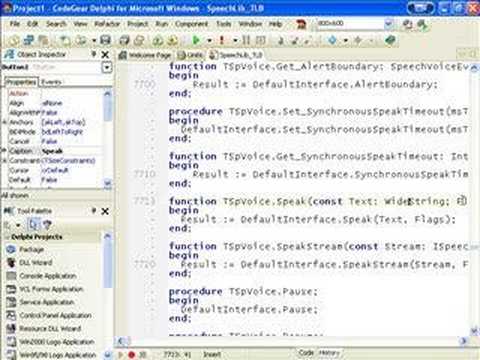Open the dropdown arrow beside red exclamation icon
Image resolution: width=480 pixels, height=360 pixels.
tap(235, 41)
